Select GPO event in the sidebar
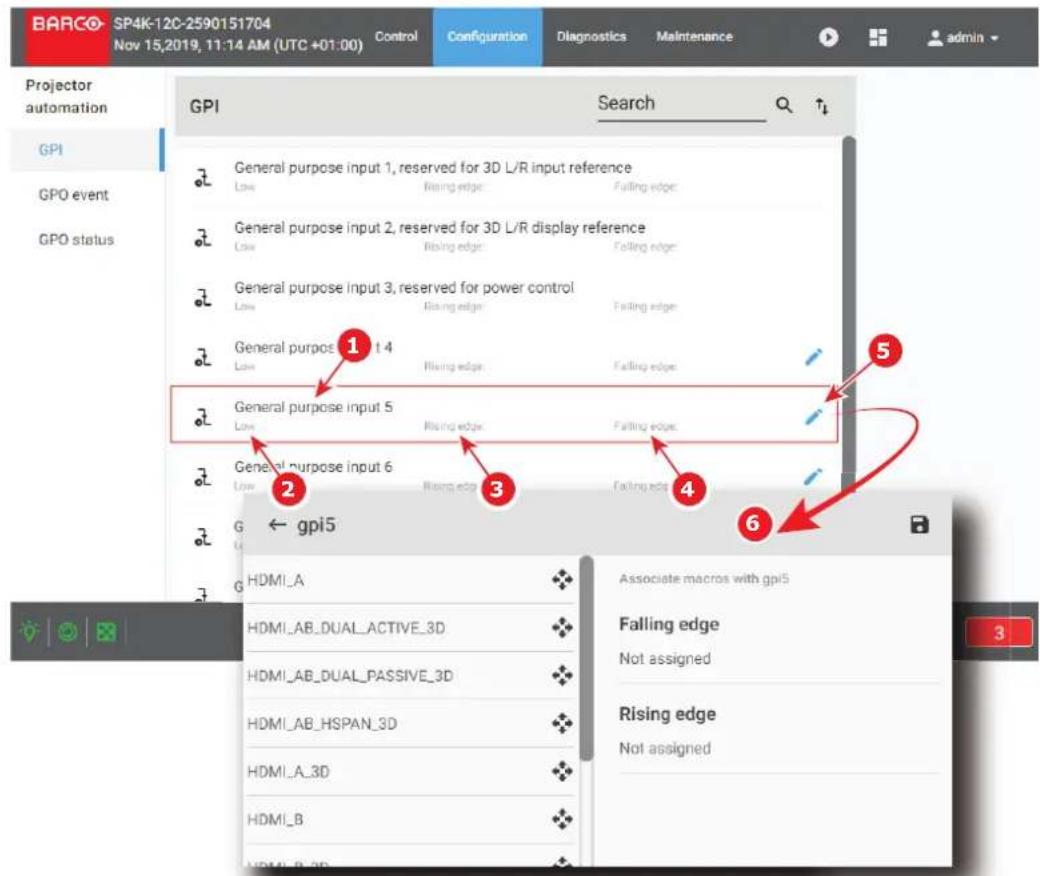This screenshot has height=876, width=1040. pyautogui.click(x=74, y=195)
